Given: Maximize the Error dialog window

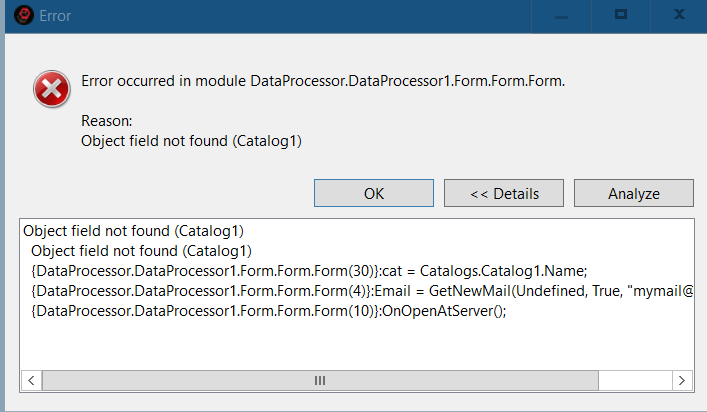Looking at the screenshot, I should [620, 16].
